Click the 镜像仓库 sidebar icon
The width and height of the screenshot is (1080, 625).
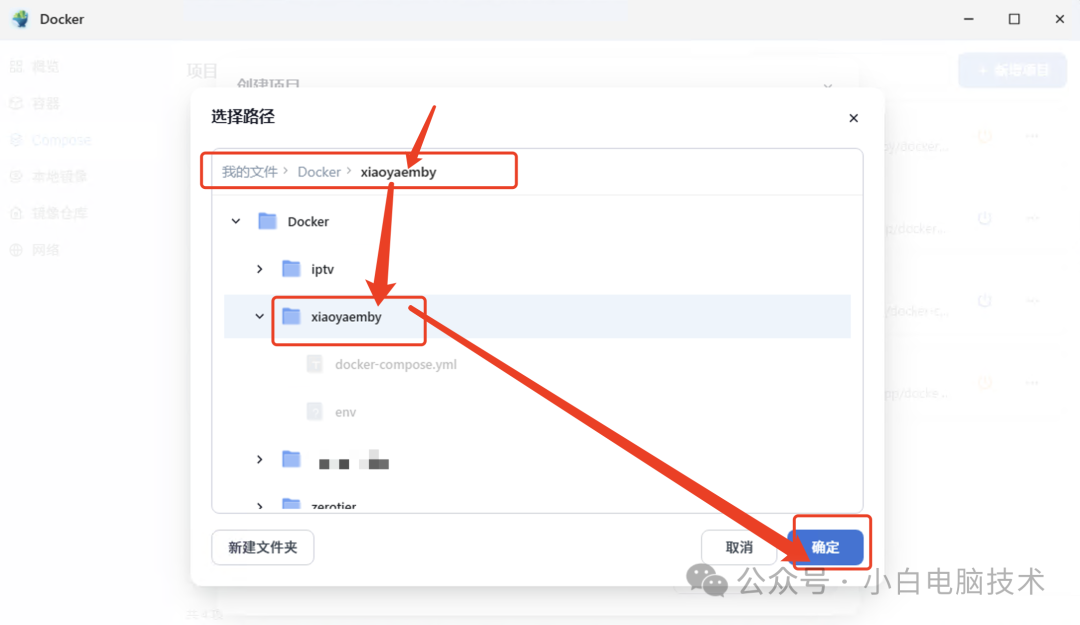[x=16, y=213]
